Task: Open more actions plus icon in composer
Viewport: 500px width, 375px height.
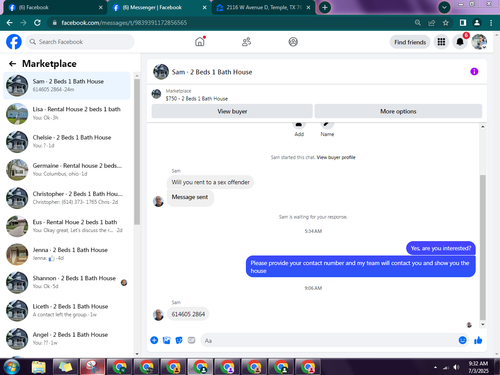Action: tap(154, 340)
